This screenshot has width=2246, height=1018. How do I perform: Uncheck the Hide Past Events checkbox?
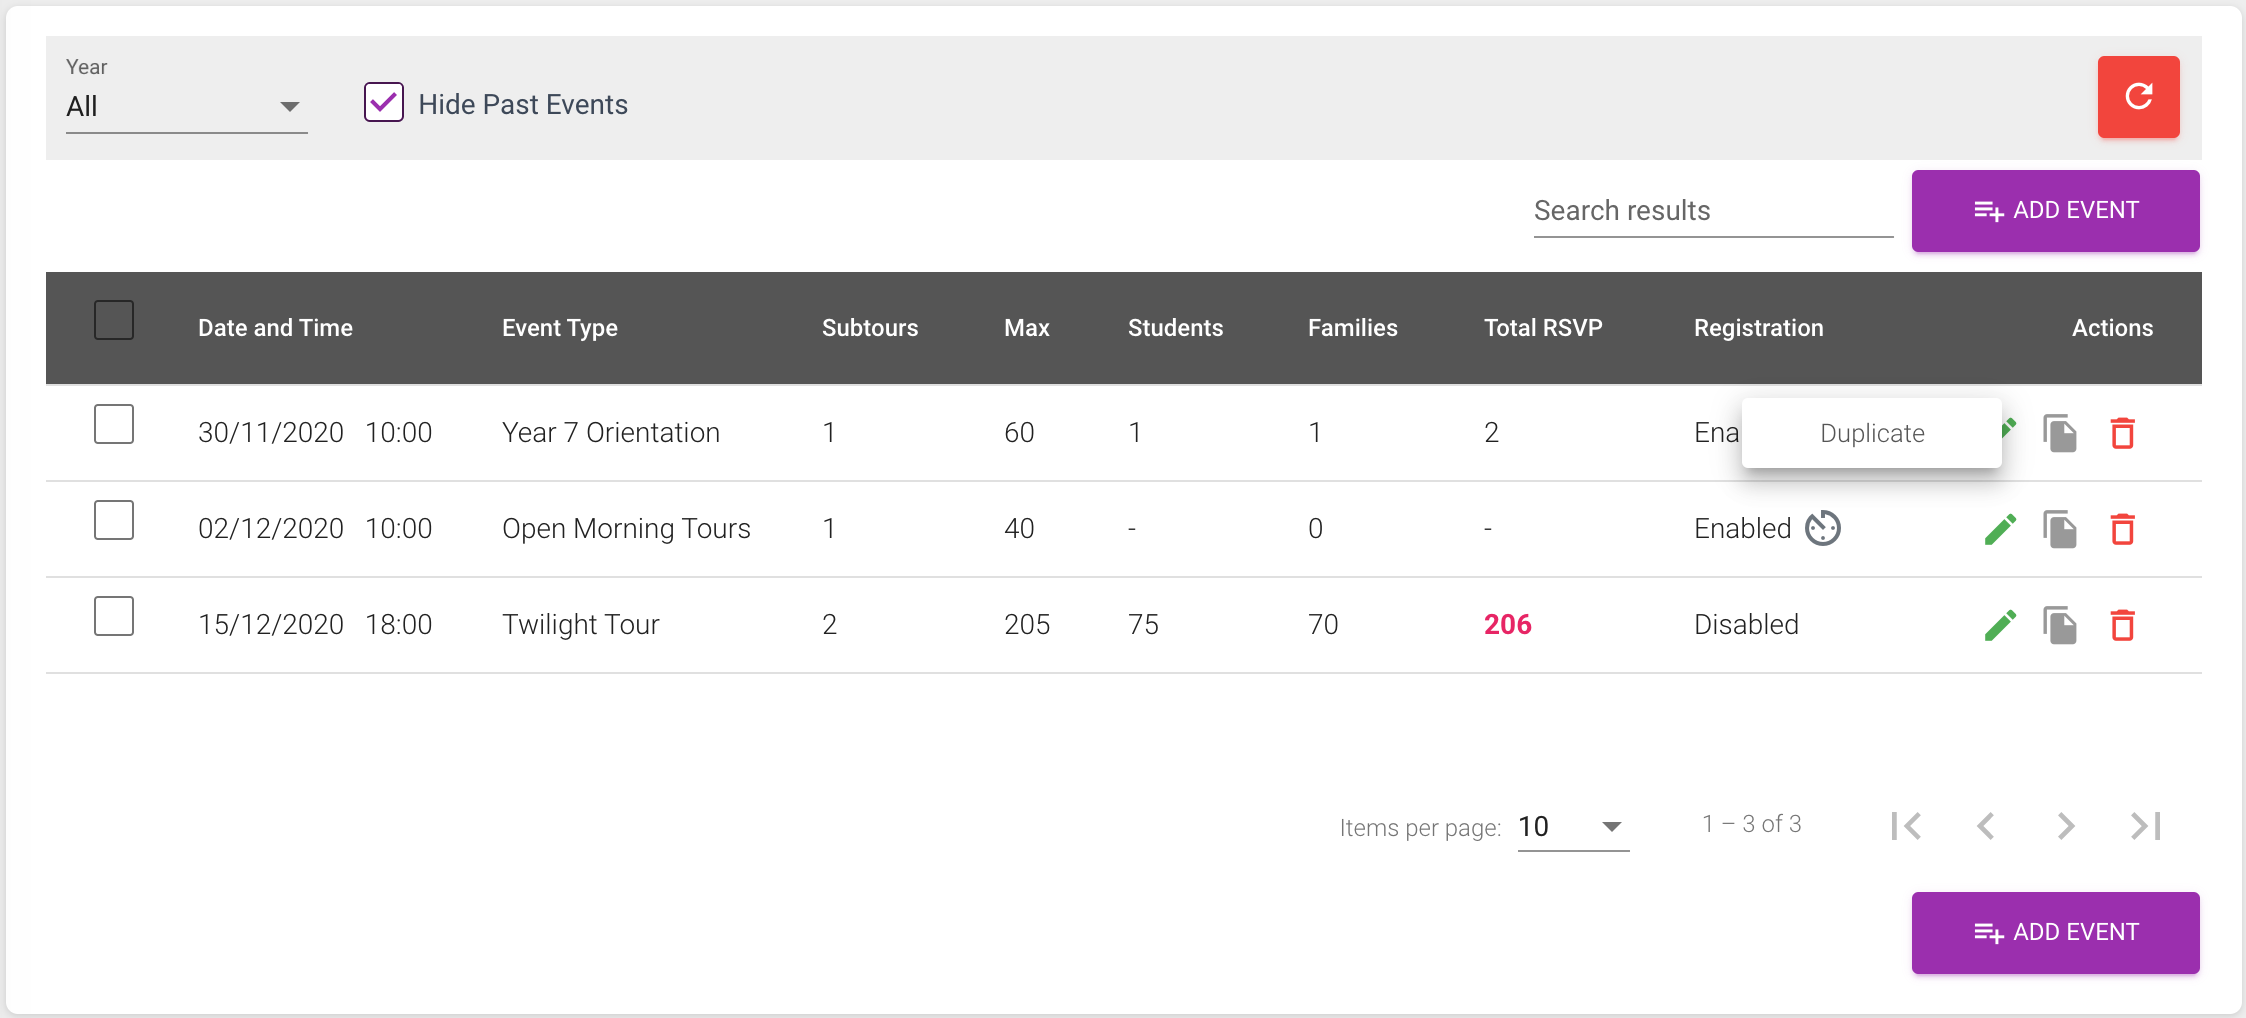click(383, 101)
